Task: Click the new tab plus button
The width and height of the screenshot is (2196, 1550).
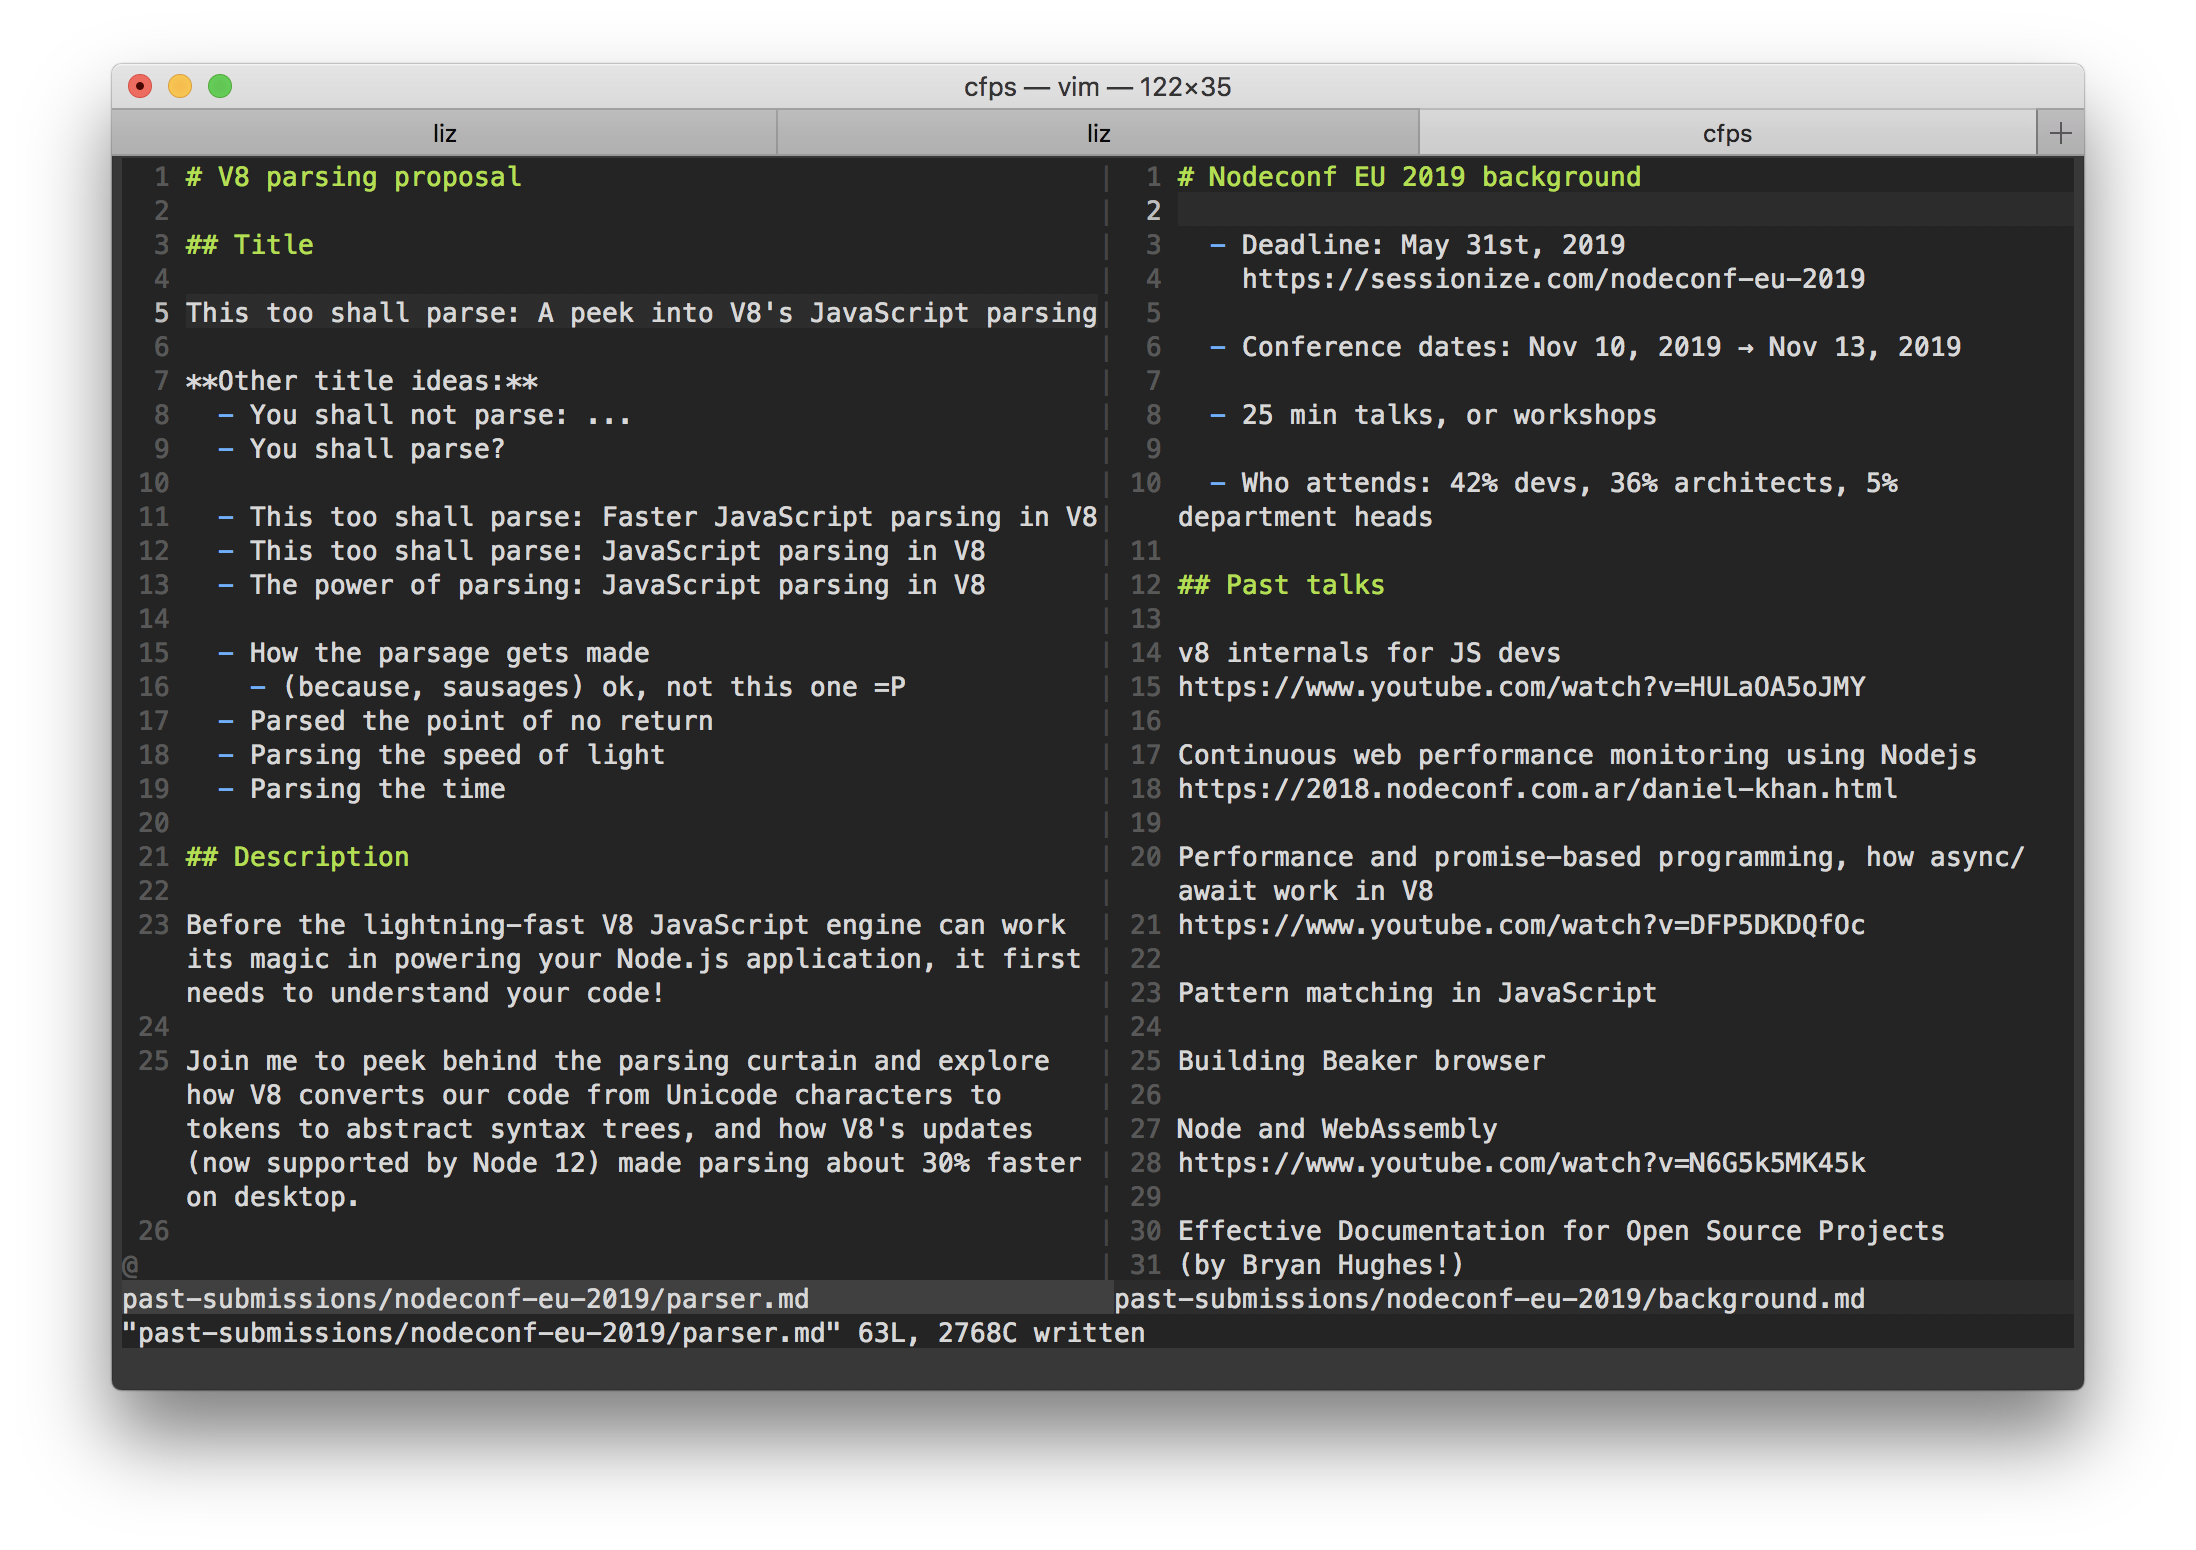Action: [2060, 133]
